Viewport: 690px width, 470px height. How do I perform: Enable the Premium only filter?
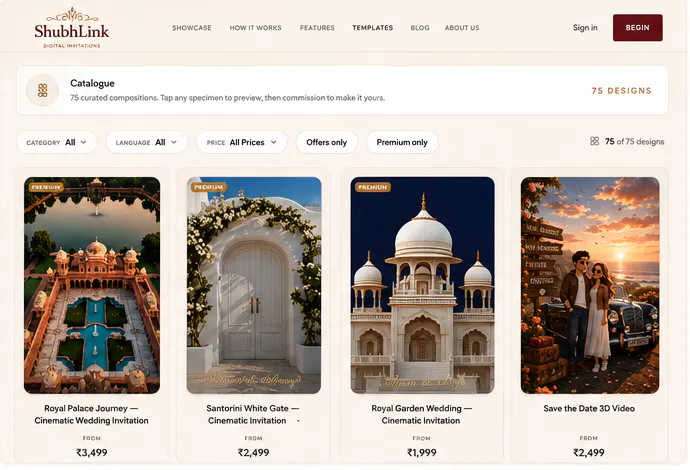click(x=402, y=142)
